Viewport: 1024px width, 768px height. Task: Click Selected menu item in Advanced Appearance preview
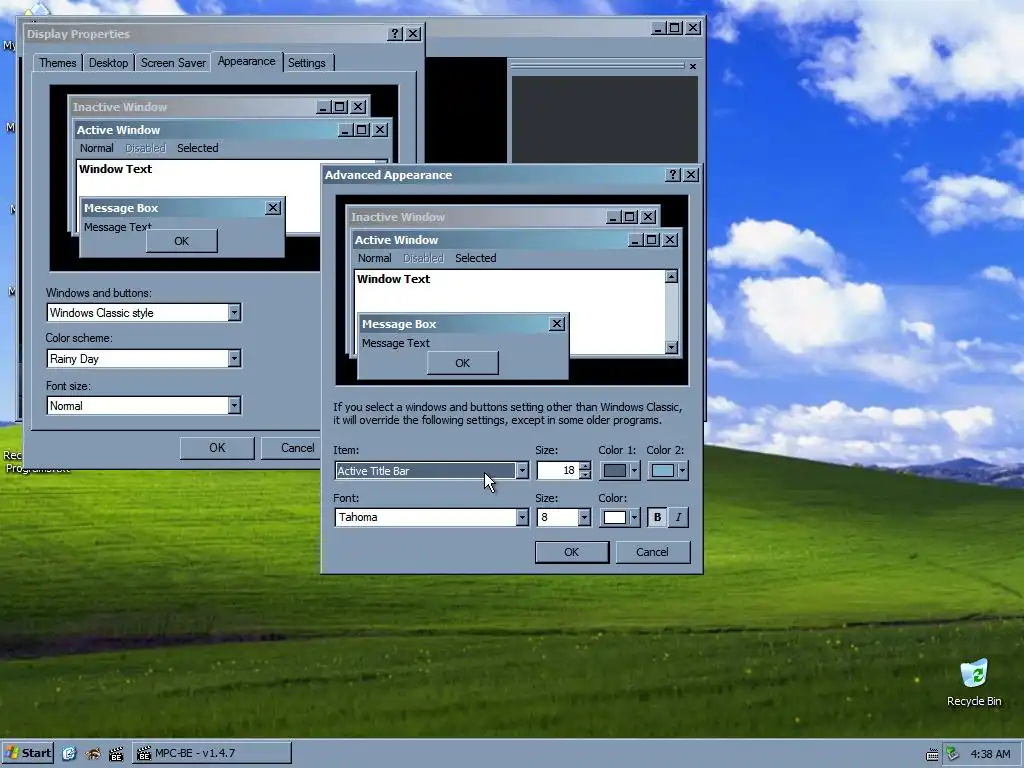click(475, 258)
